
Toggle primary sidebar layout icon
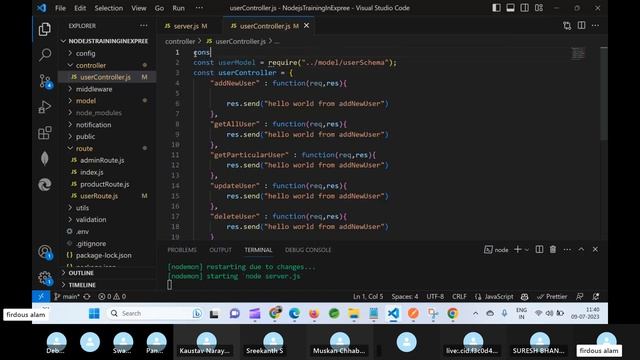(496, 8)
